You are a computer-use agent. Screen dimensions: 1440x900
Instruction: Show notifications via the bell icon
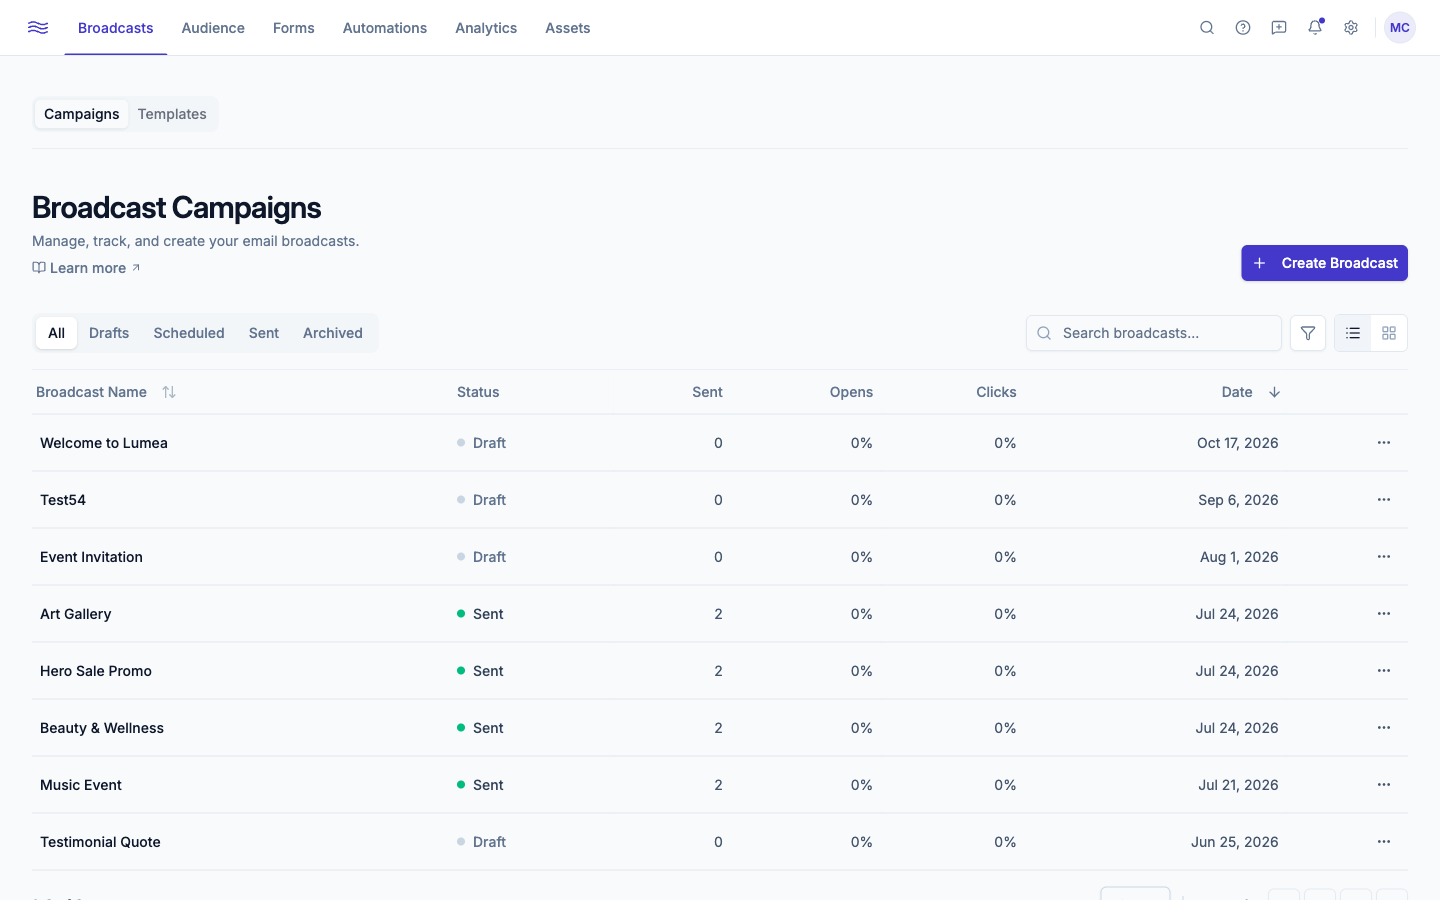1315,28
